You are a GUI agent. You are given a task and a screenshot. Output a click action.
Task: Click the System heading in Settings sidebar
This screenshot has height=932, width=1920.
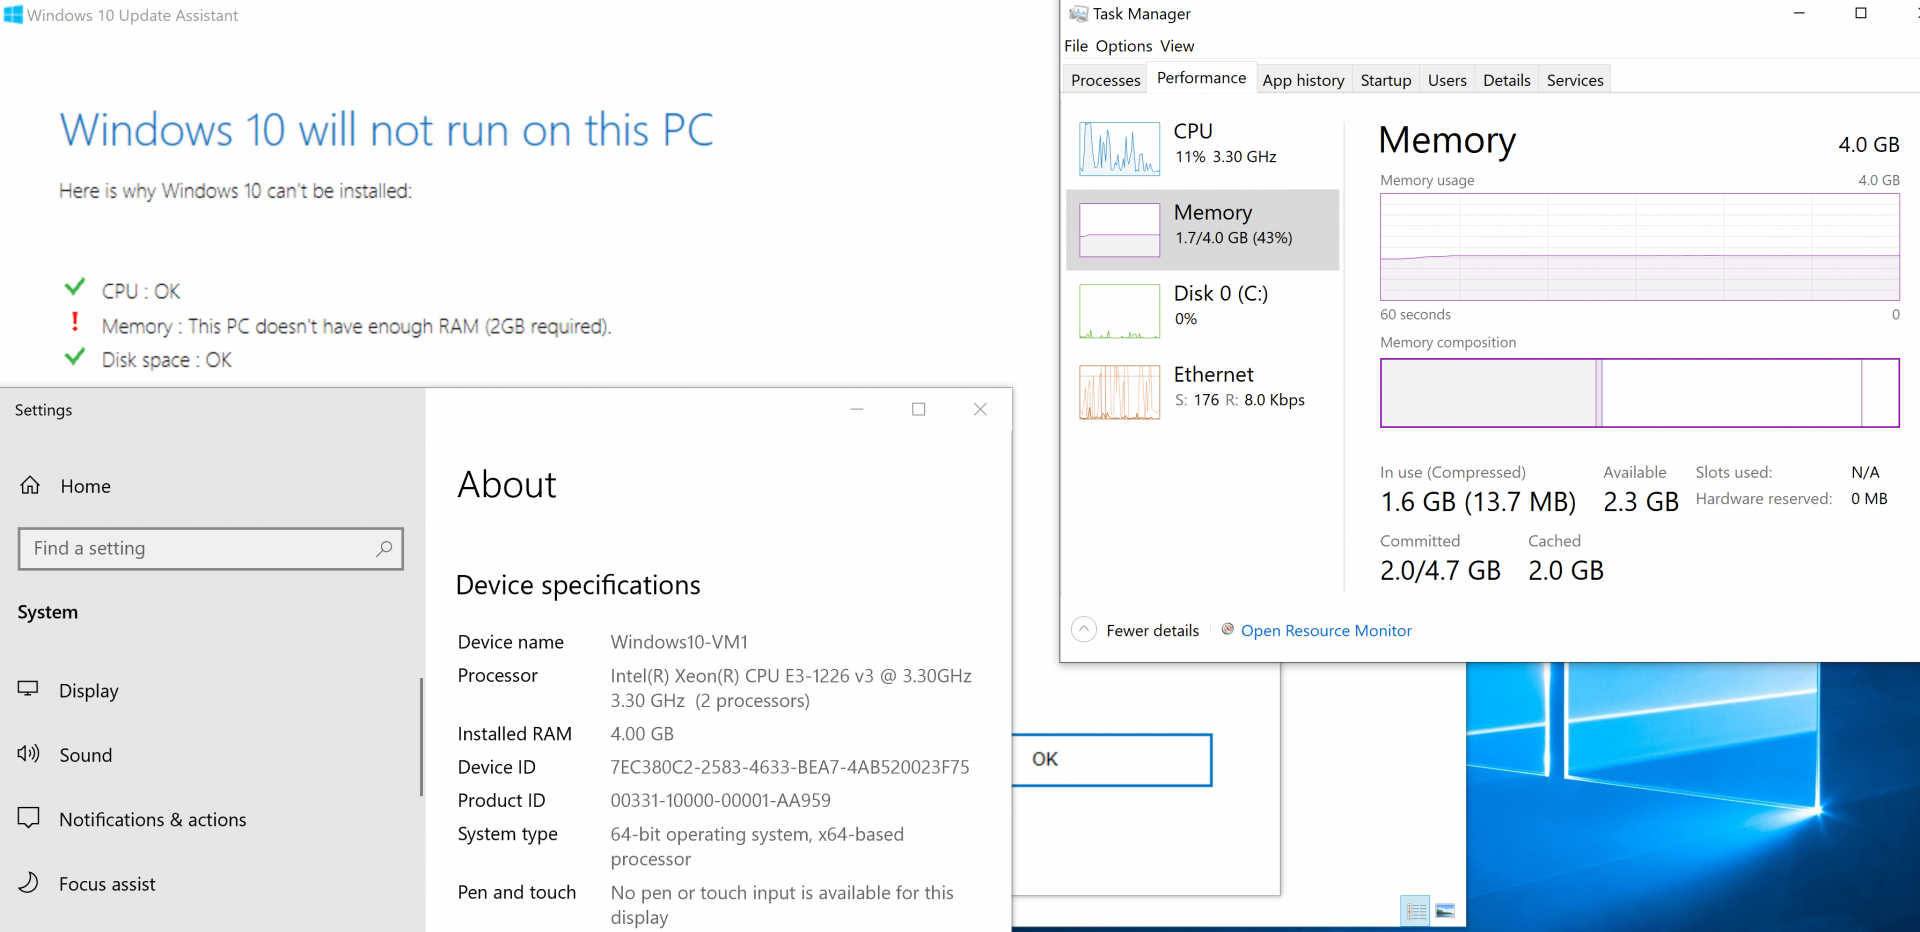tap(47, 613)
